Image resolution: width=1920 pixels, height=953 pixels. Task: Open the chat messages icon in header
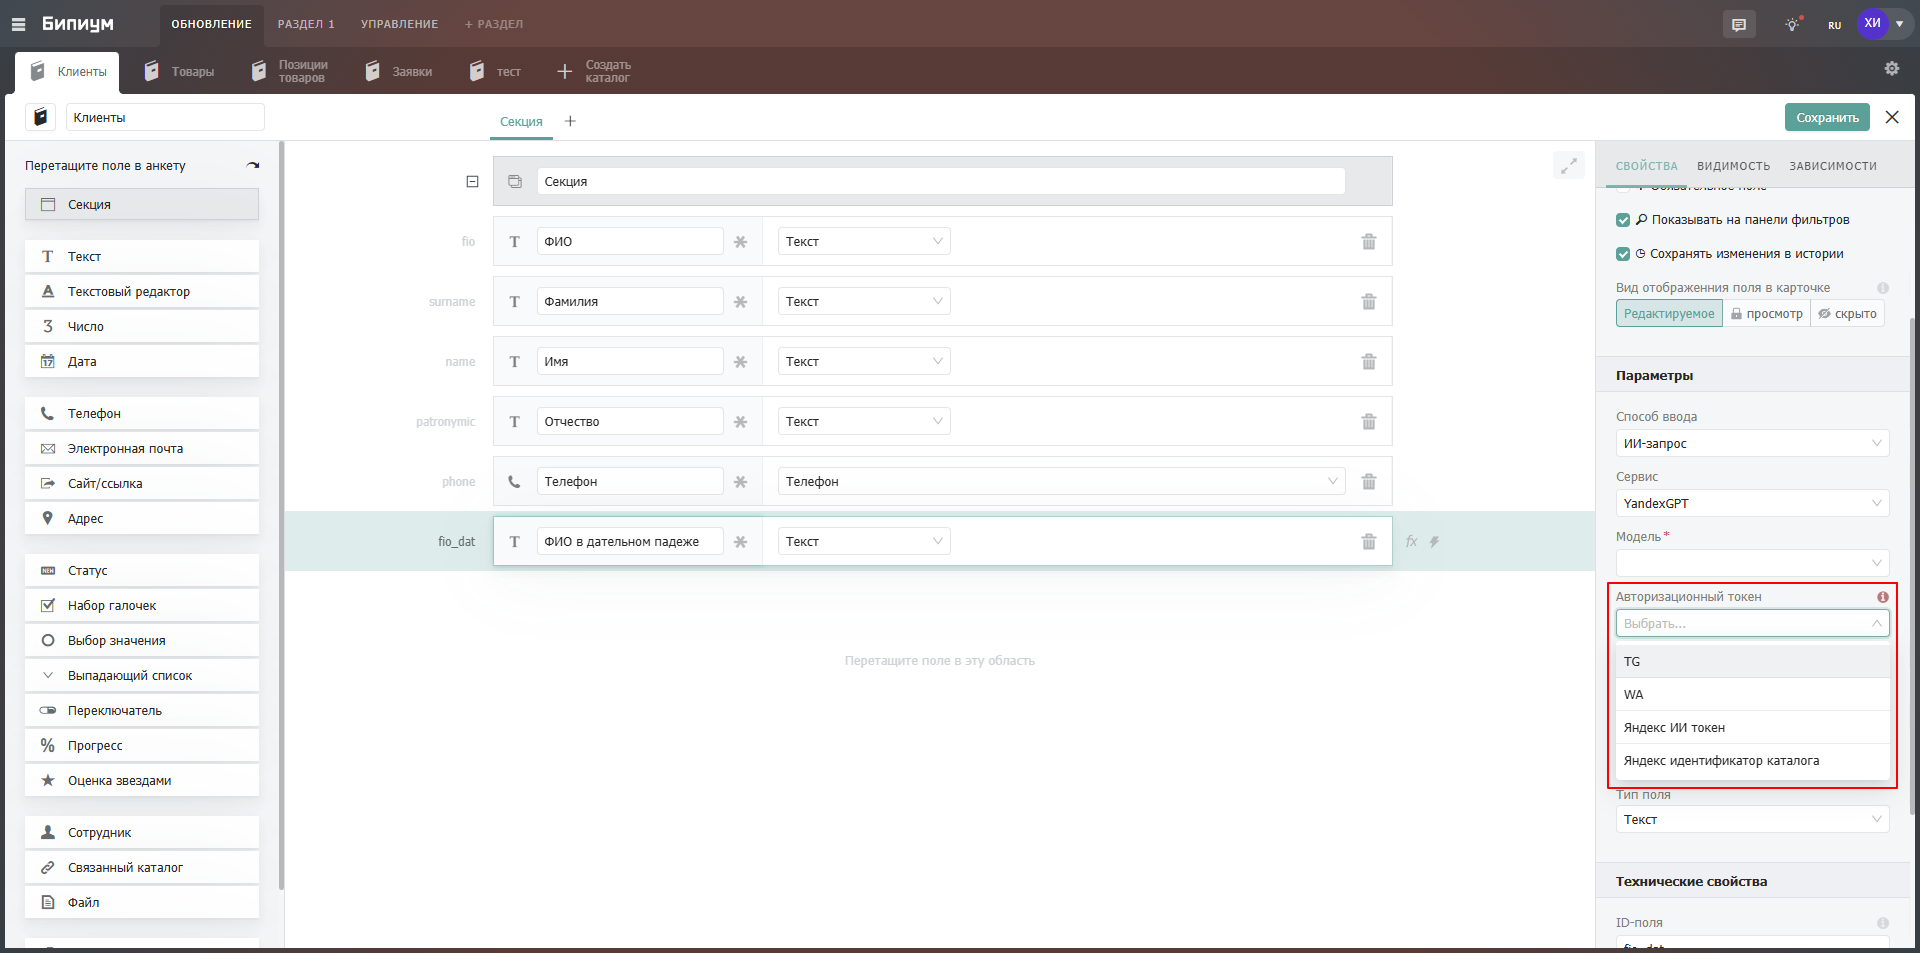[x=1739, y=25]
